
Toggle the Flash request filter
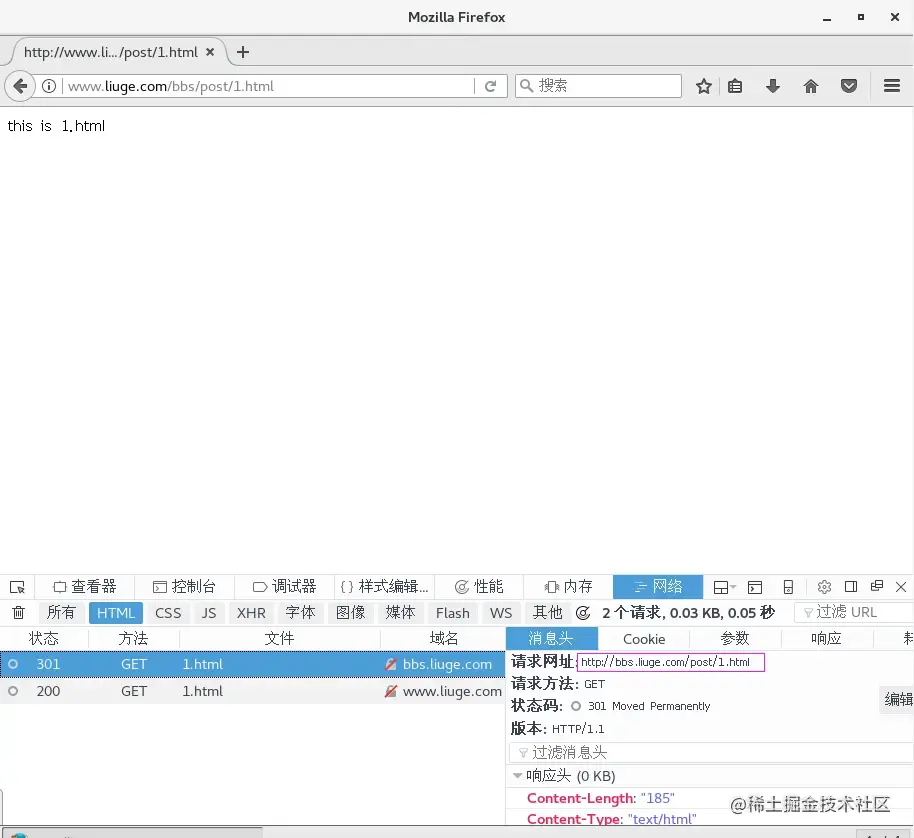452,612
